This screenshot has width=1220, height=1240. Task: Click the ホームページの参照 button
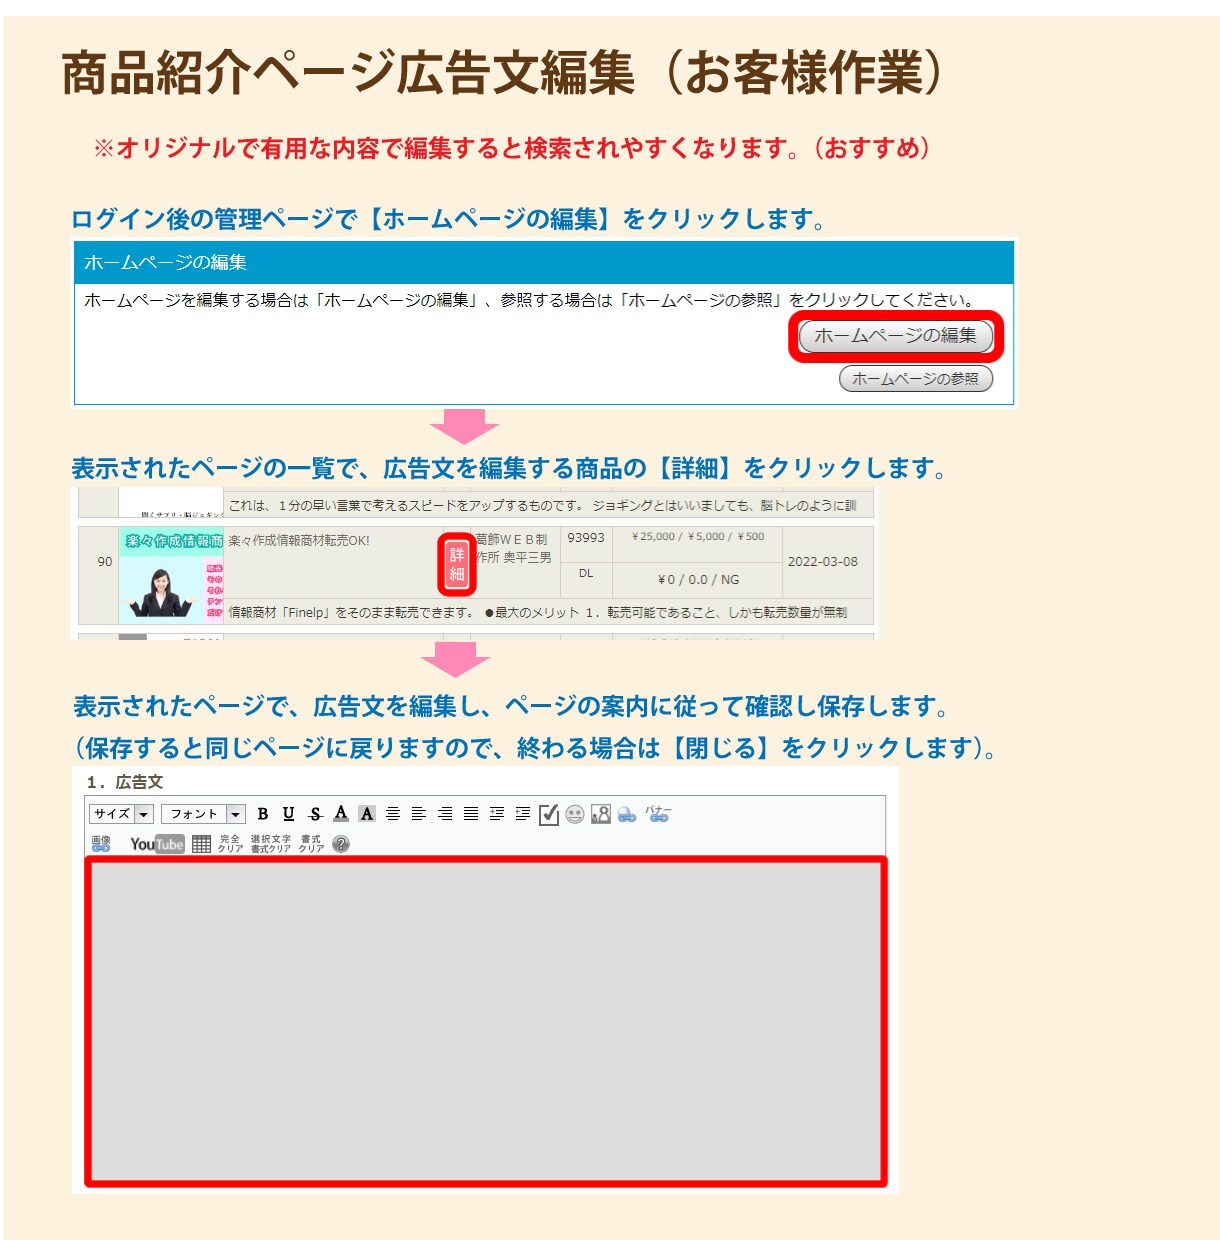point(916,379)
